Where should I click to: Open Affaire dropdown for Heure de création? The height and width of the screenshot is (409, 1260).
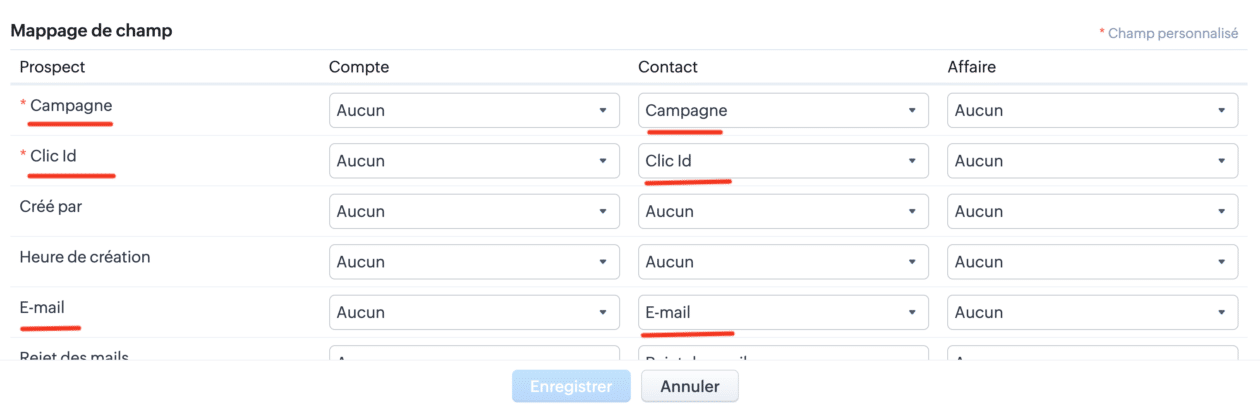(x=1092, y=262)
